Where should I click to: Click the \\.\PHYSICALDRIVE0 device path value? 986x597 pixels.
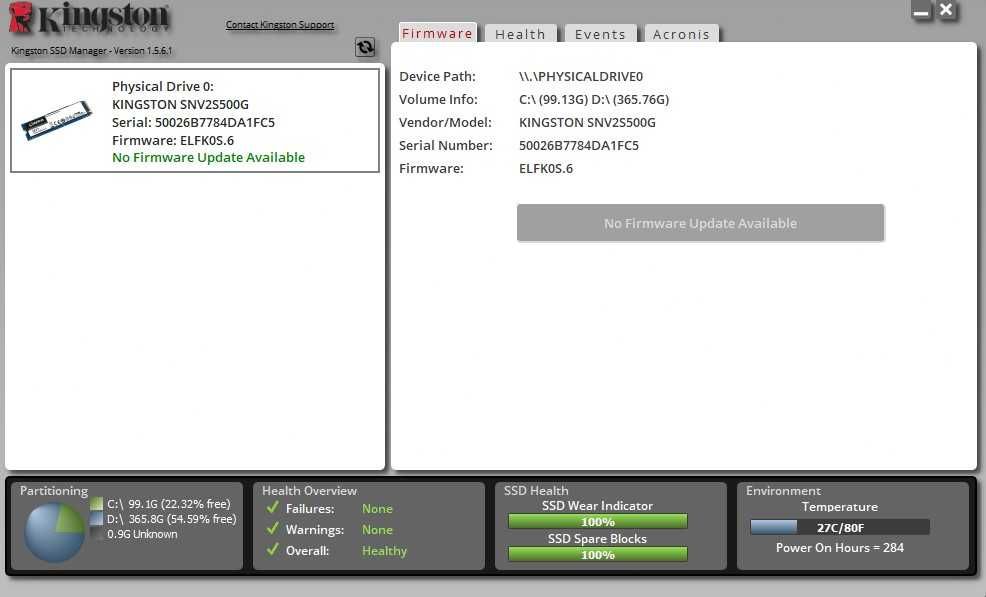point(581,77)
